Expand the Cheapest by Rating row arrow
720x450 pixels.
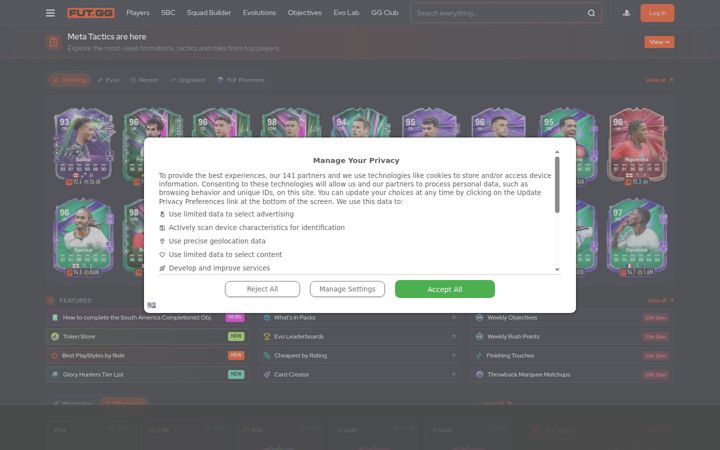tap(454, 355)
